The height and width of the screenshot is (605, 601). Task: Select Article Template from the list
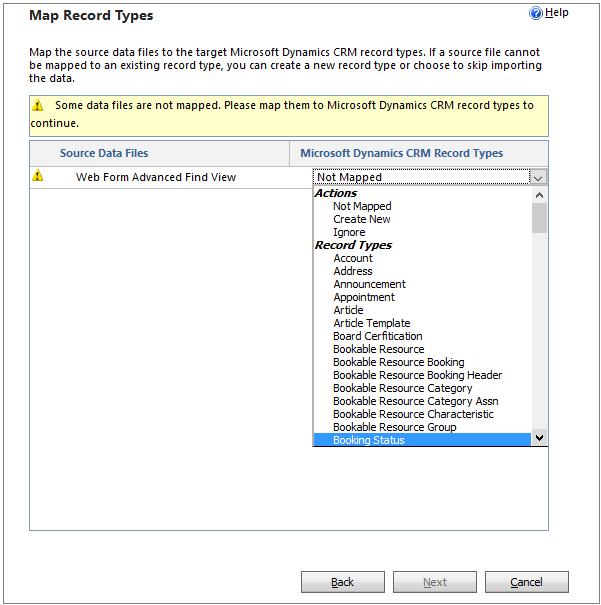[371, 323]
